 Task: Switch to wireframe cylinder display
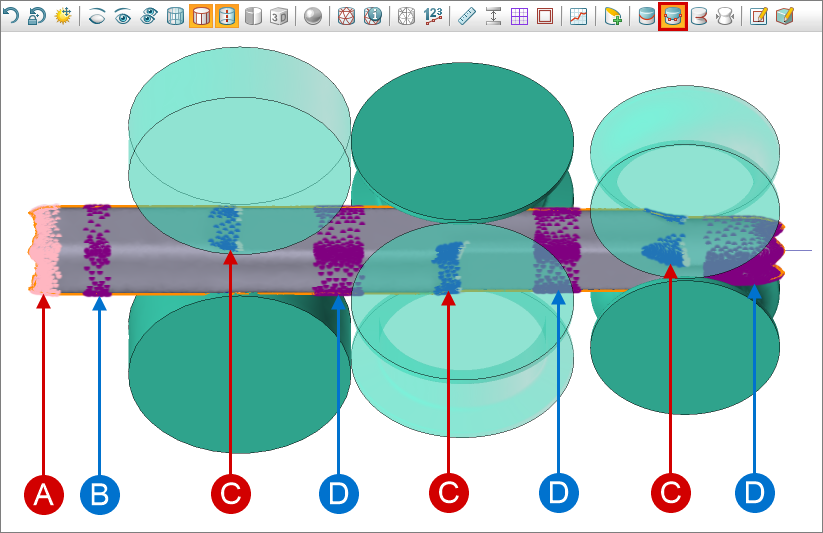(175, 16)
